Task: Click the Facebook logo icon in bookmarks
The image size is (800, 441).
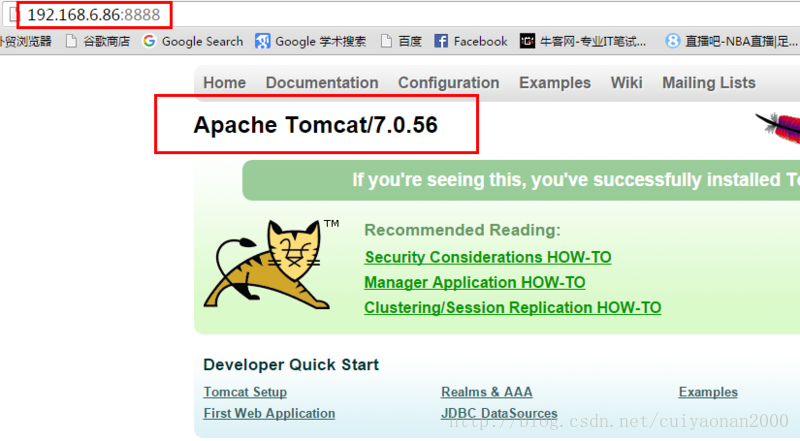Action: click(441, 41)
